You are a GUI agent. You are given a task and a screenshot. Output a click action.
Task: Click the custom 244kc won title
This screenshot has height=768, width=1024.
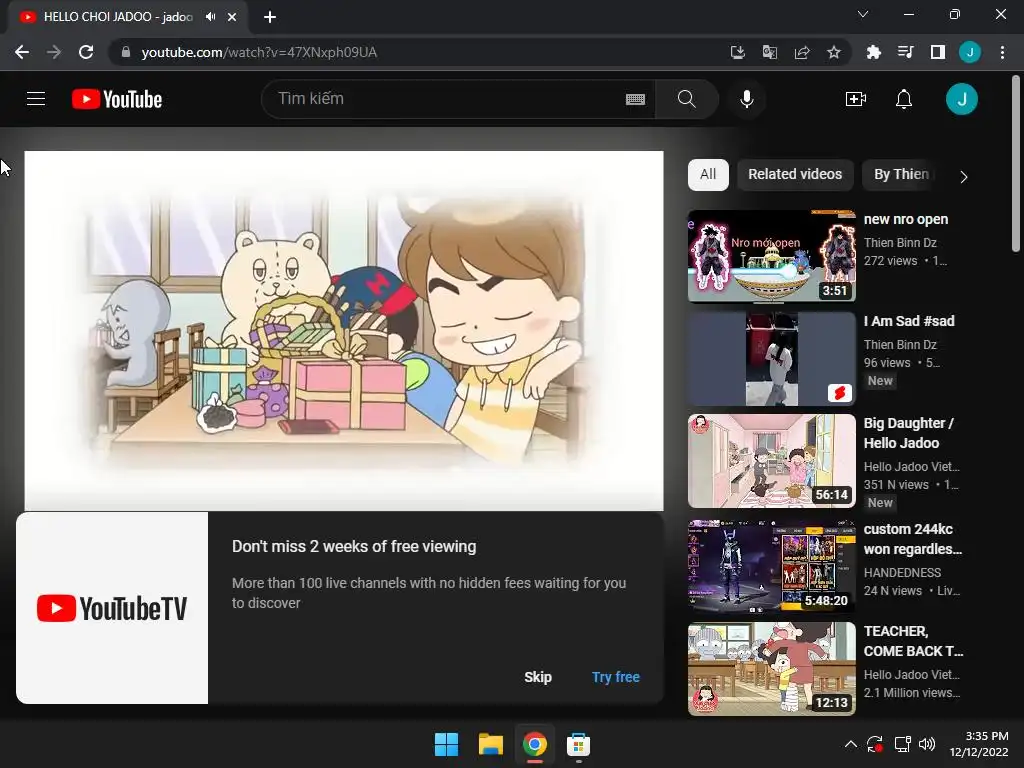[x=912, y=539]
